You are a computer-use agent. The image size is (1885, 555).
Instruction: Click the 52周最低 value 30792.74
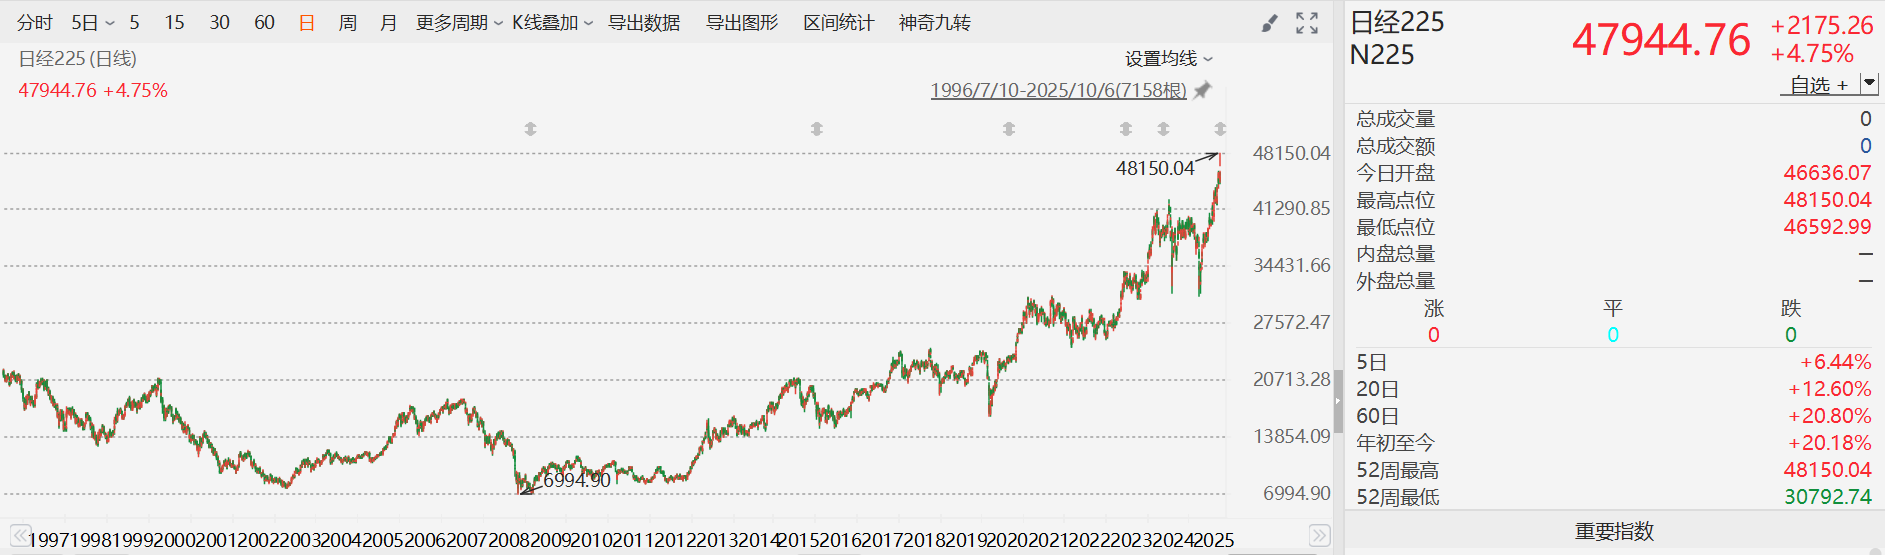1827,497
